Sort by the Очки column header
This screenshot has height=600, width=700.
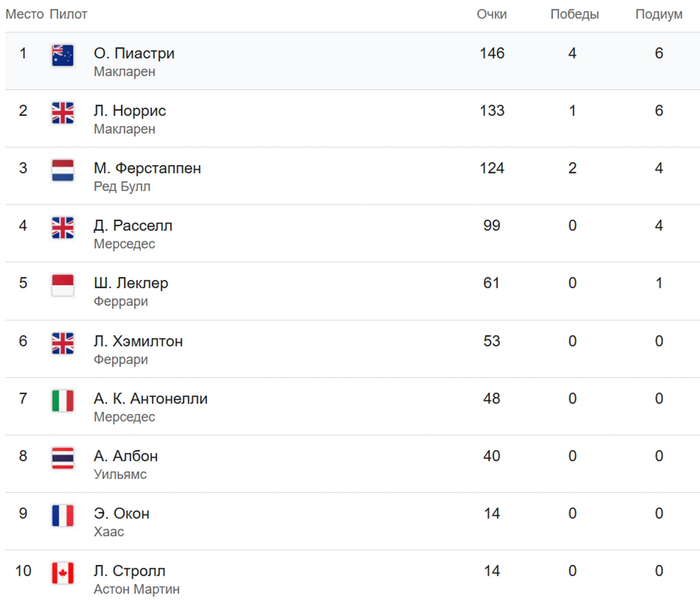(x=491, y=14)
